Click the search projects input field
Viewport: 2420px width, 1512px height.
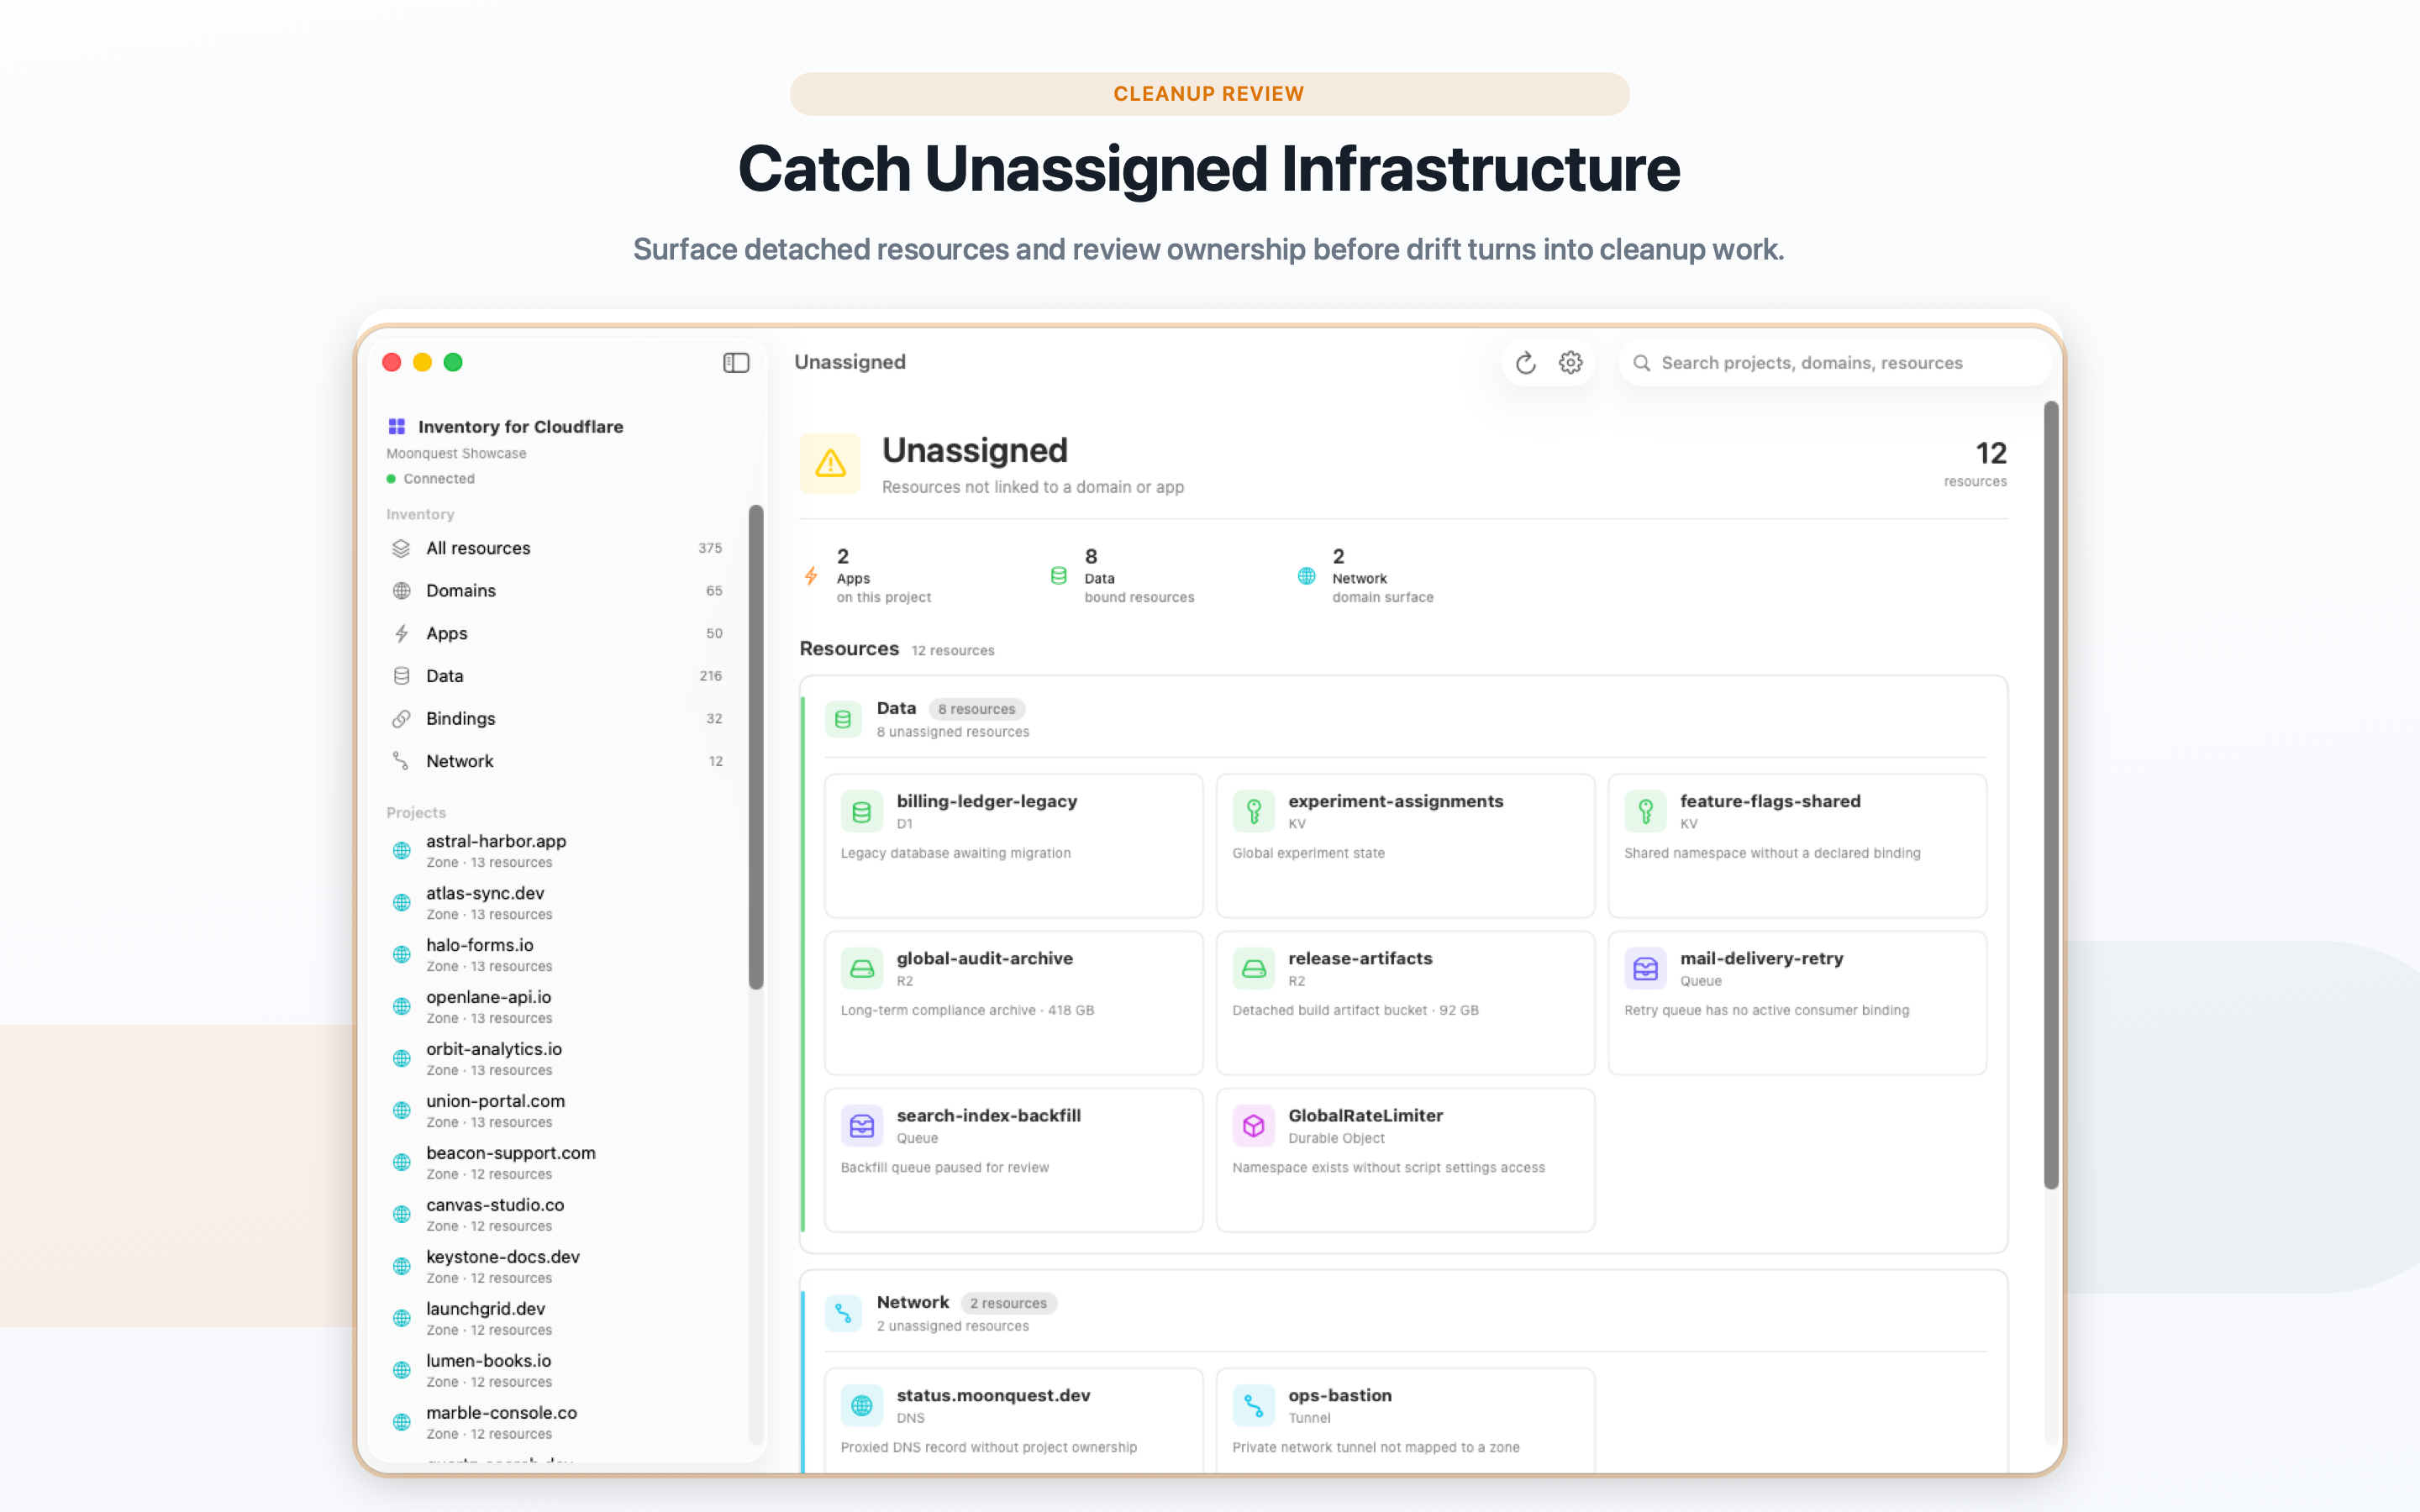1834,363
